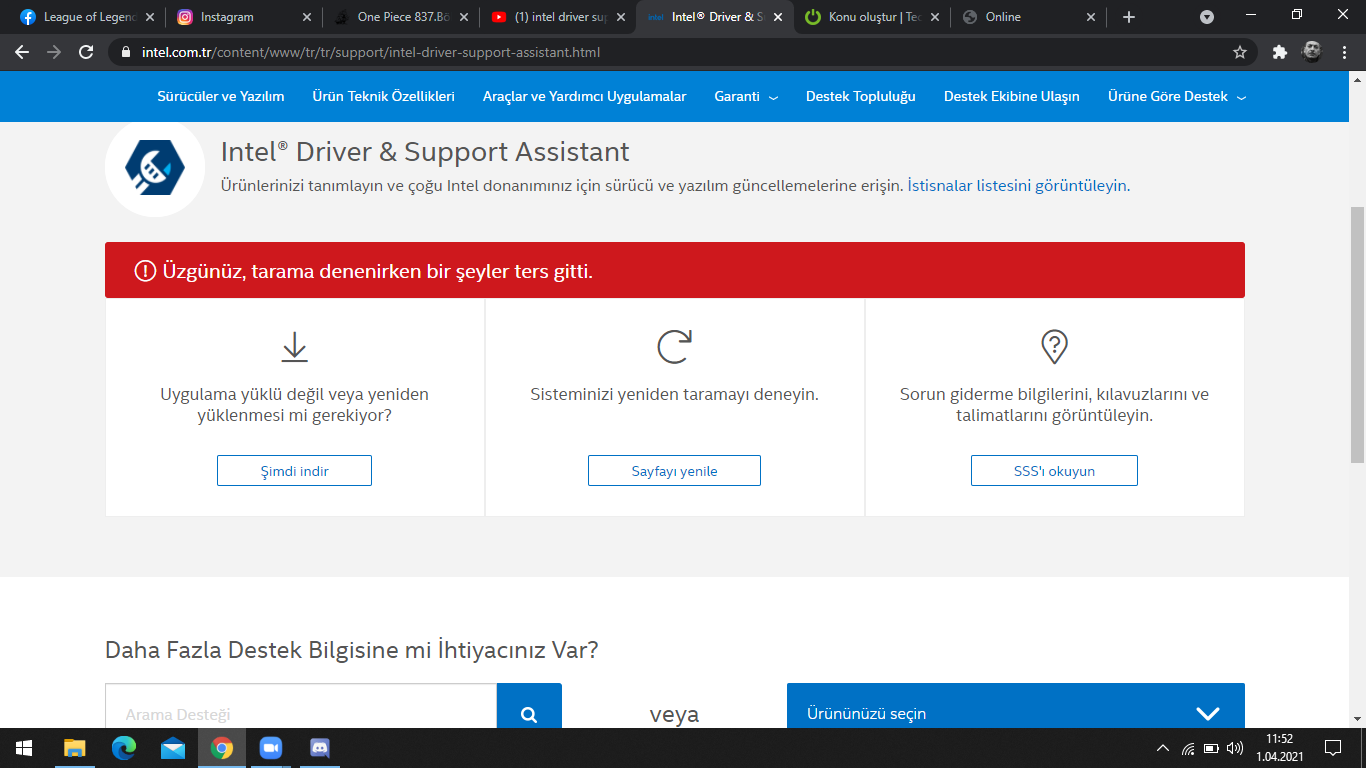Screen dimensions: 1366x768
Task: Launch Microsoft Edge from the taskbar
Action: pos(124,748)
